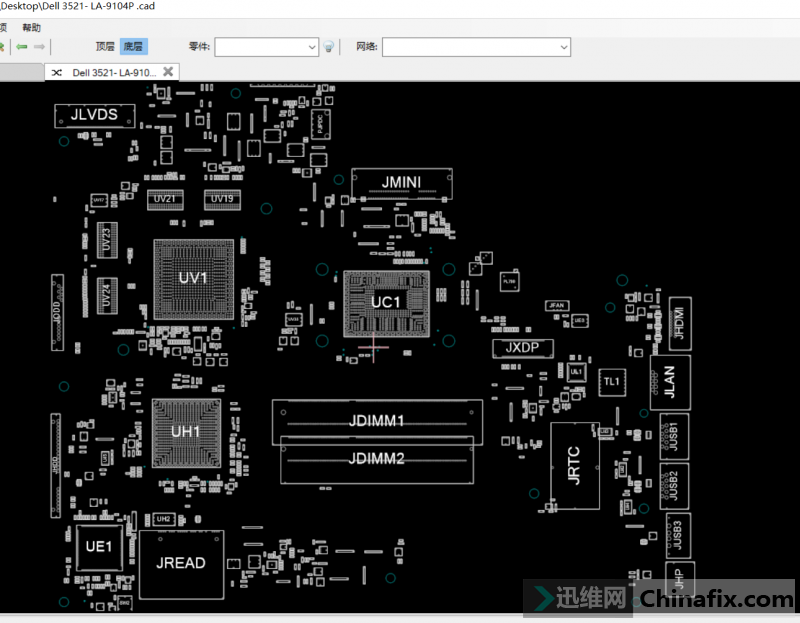The image size is (800, 623).
Task: Select the Dell 3521- LA-910 document tab
Action: 110,71
